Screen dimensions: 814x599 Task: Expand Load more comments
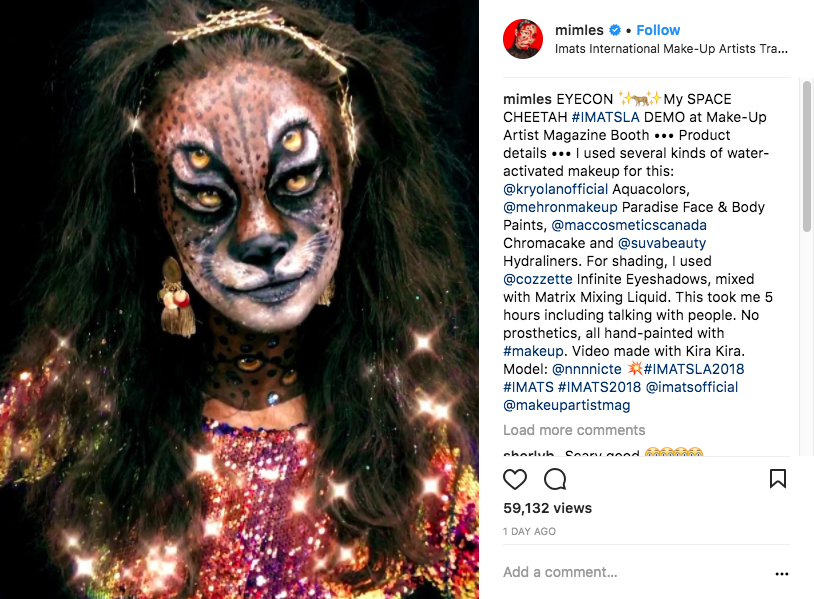[x=574, y=430]
